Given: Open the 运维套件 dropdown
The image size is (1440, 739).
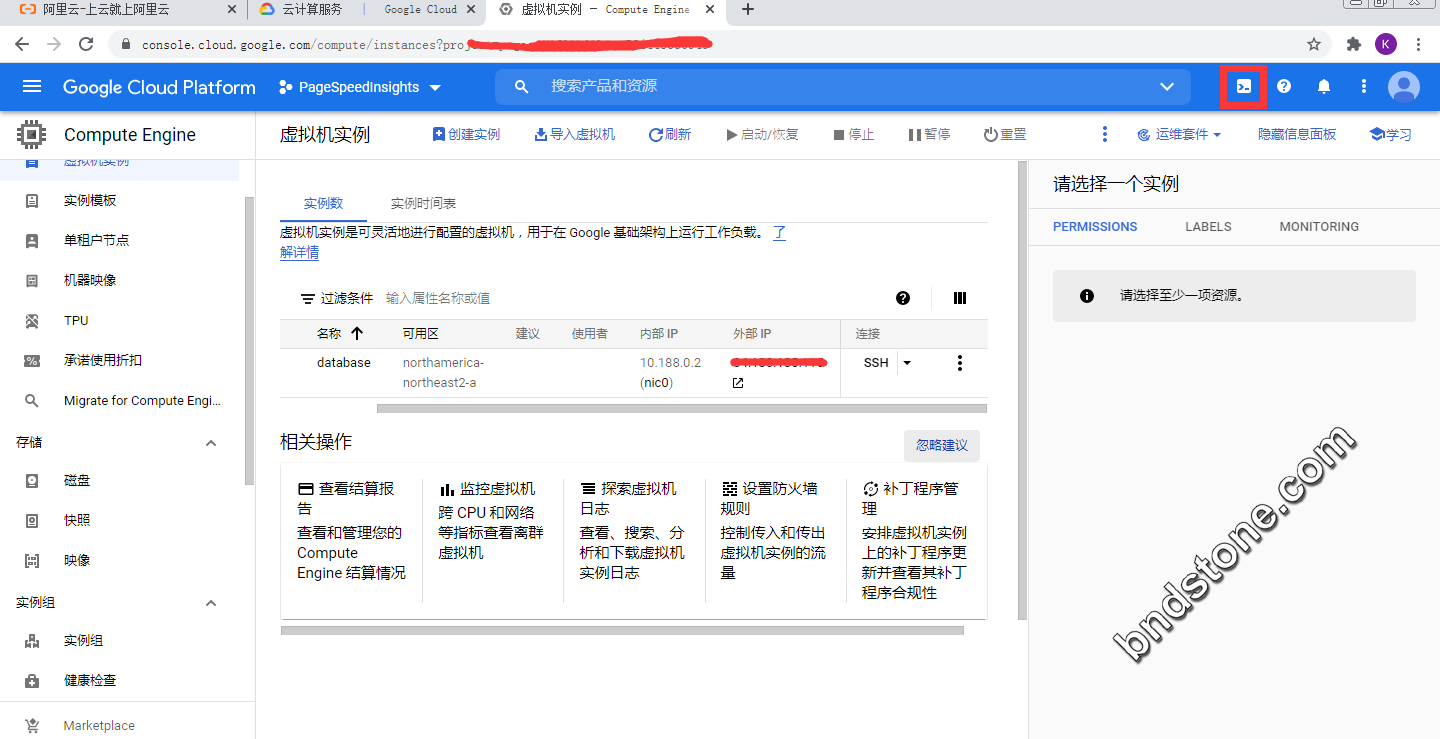Looking at the screenshot, I should coord(1179,134).
